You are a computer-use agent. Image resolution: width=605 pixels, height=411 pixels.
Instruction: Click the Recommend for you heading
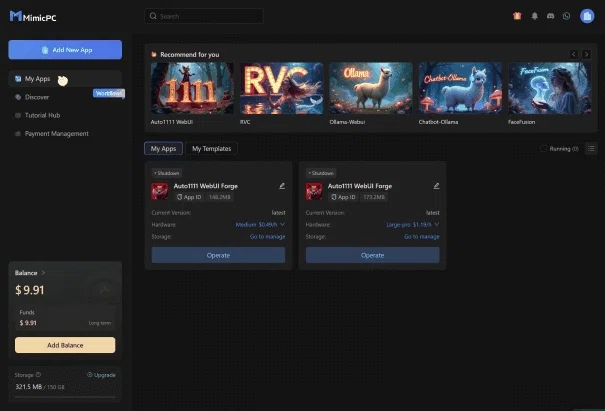(x=190, y=55)
